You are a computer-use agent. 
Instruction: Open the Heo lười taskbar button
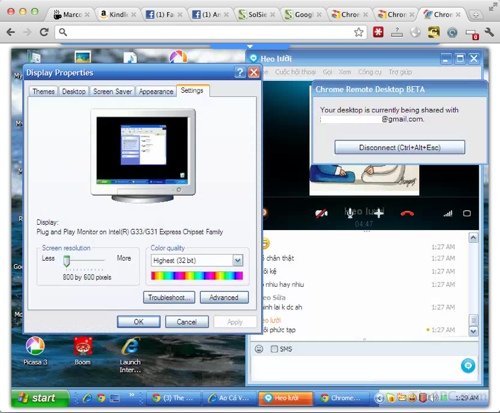[286, 398]
